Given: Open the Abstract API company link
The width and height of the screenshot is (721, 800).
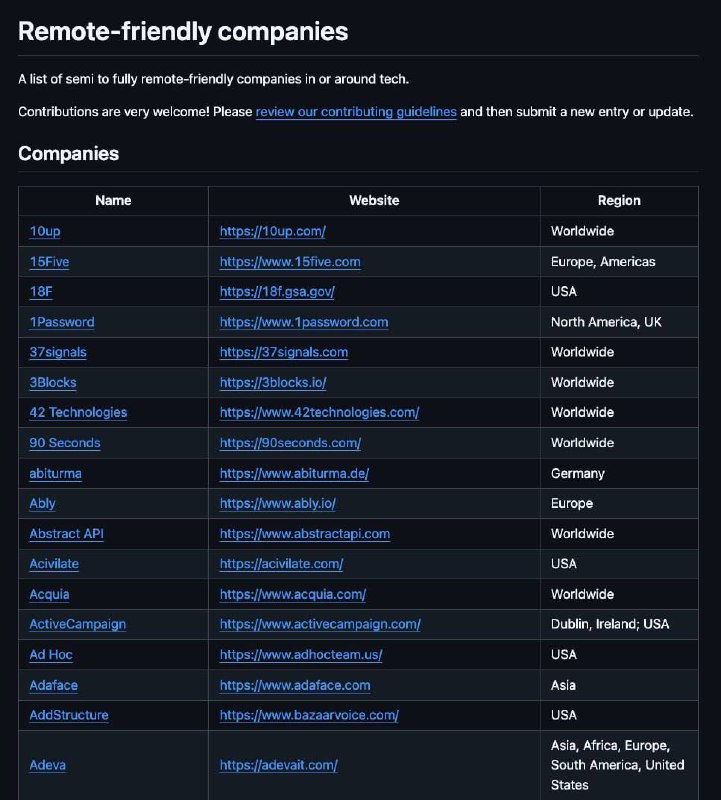Looking at the screenshot, I should (66, 534).
